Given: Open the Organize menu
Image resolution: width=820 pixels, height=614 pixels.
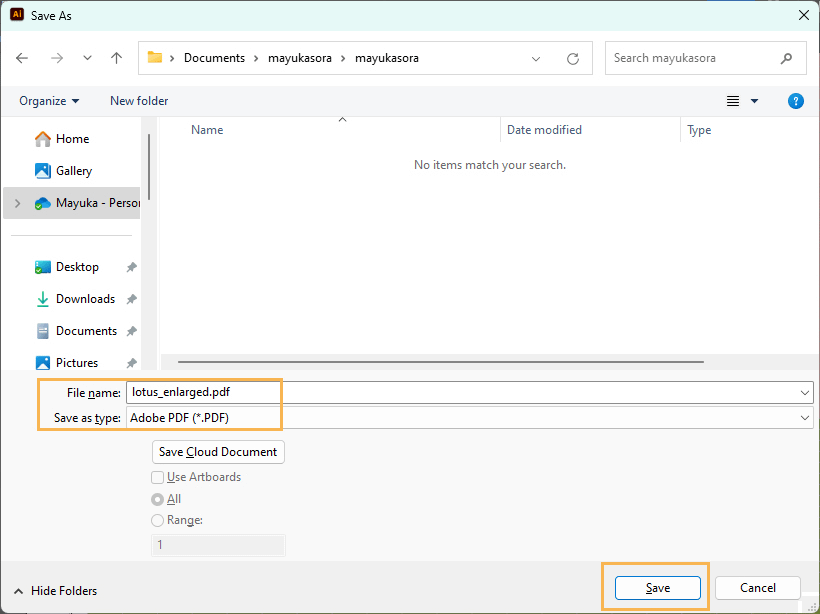Looking at the screenshot, I should point(49,101).
